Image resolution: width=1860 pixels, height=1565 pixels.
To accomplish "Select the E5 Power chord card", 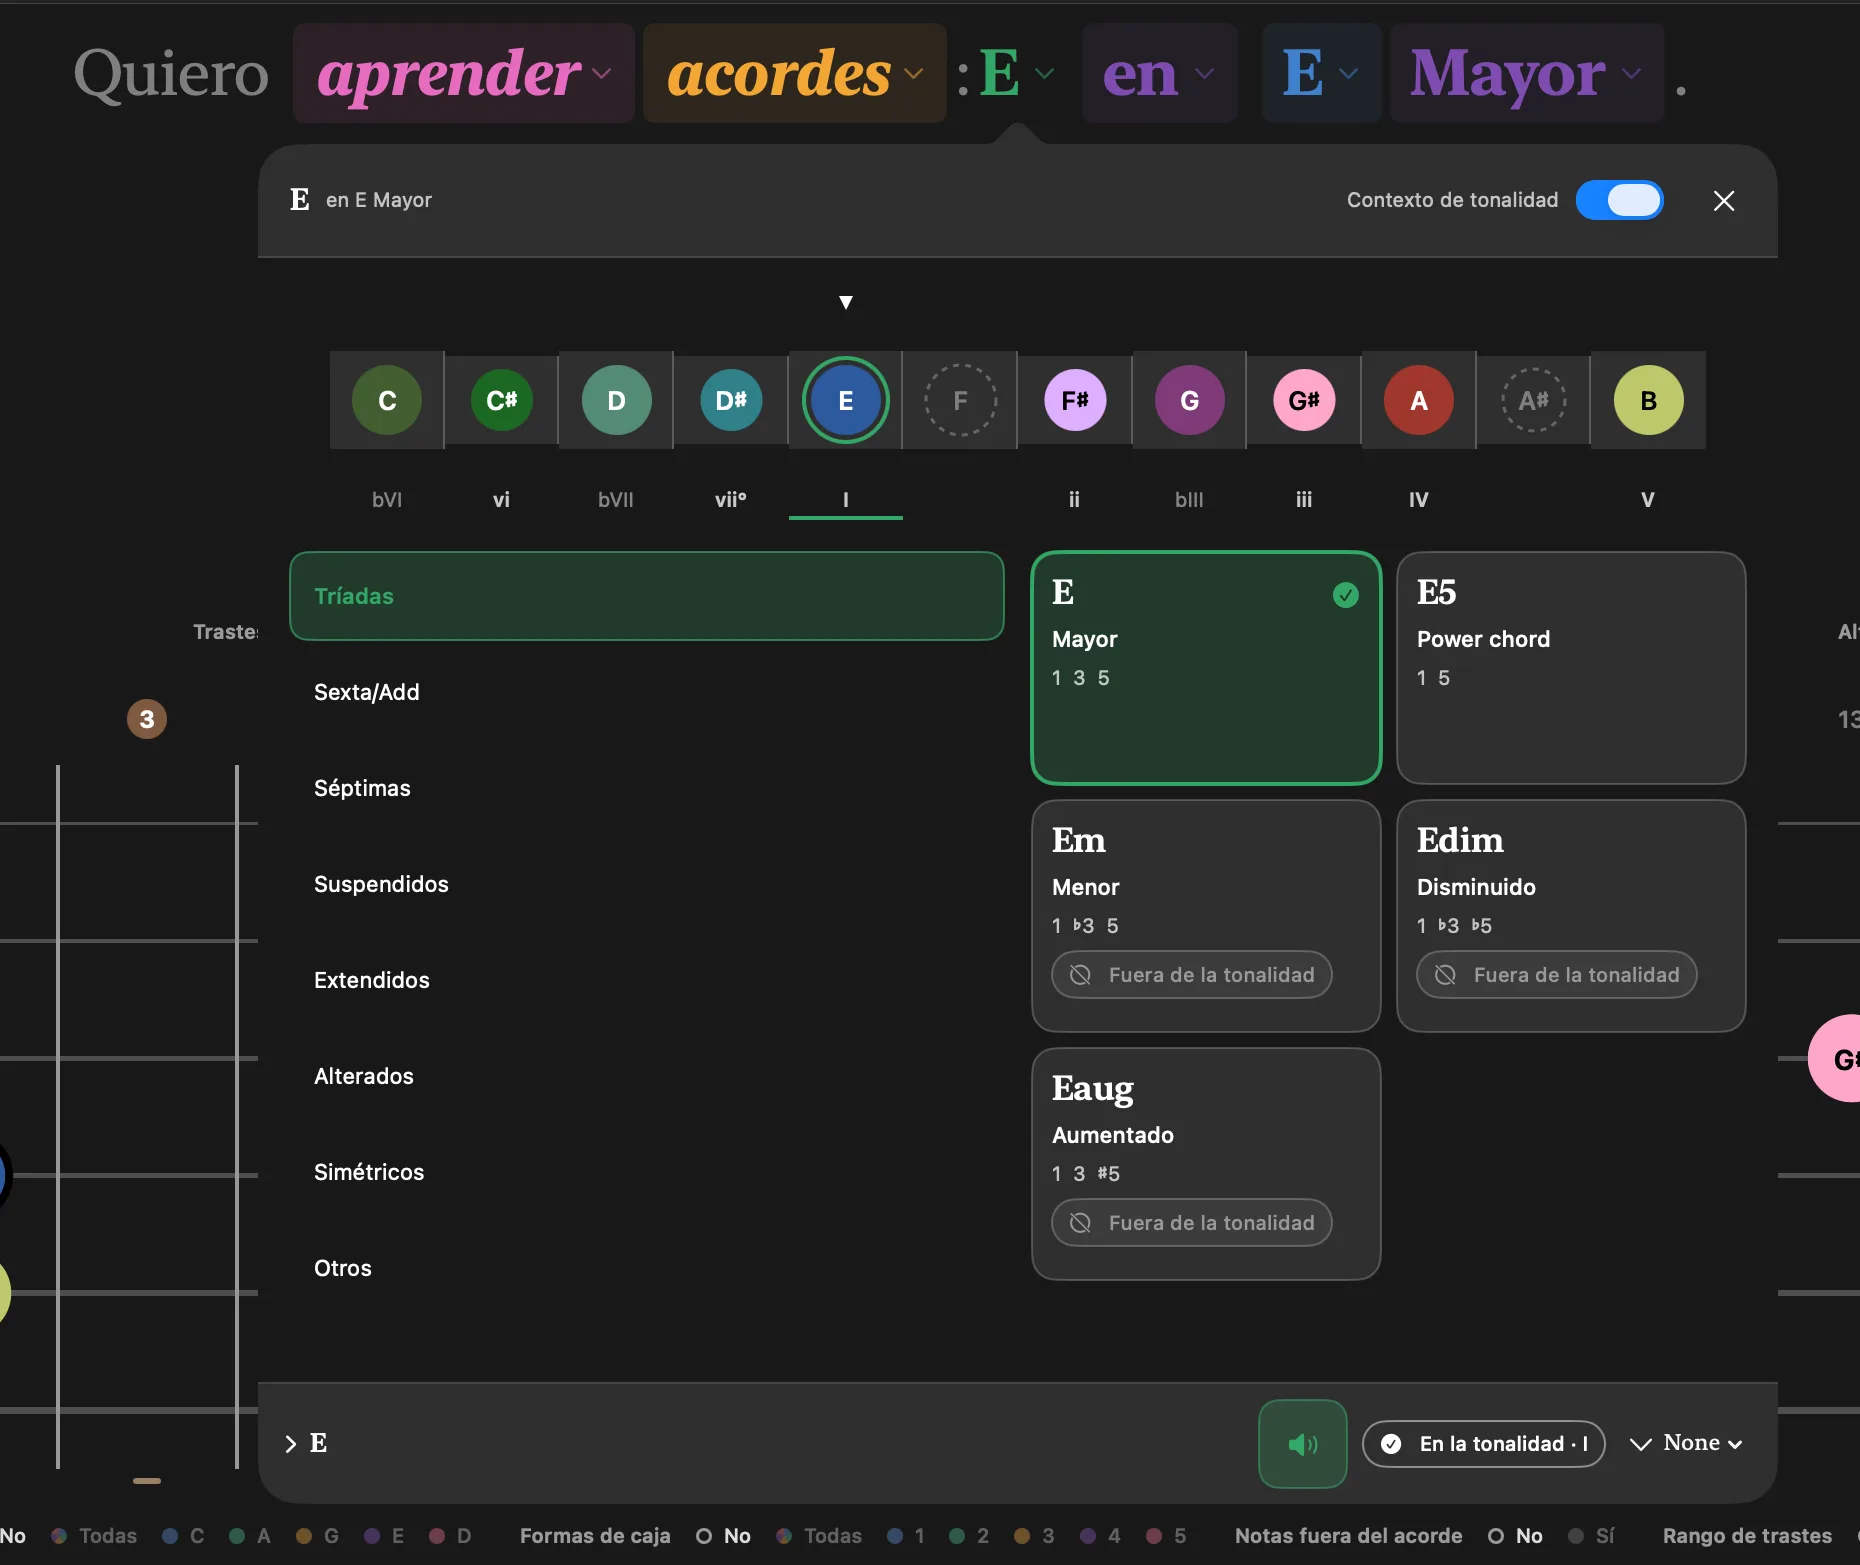I will click(1571, 668).
